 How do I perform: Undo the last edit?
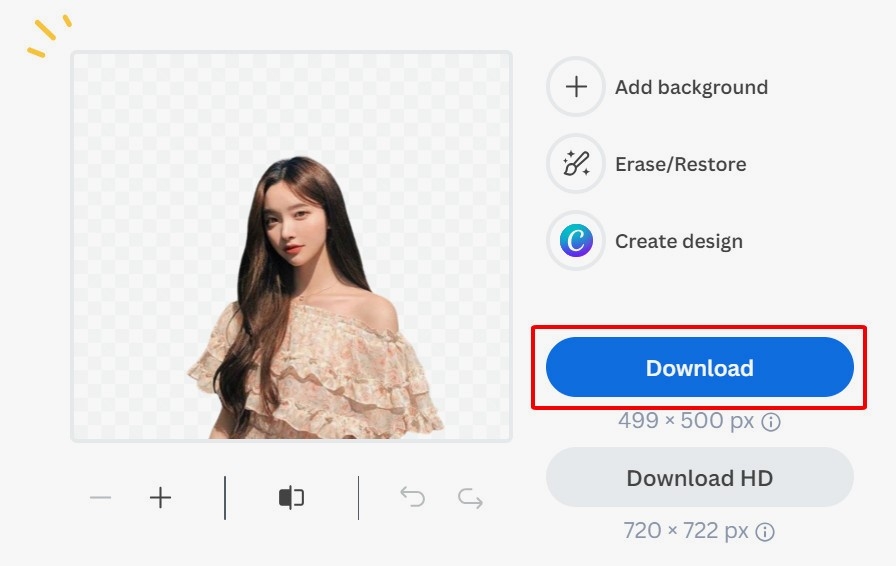(x=413, y=497)
